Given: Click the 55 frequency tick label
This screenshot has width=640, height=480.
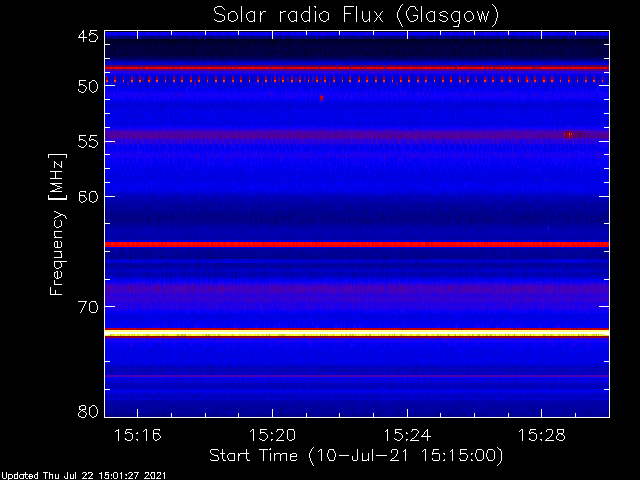Looking at the screenshot, I should (88, 142).
